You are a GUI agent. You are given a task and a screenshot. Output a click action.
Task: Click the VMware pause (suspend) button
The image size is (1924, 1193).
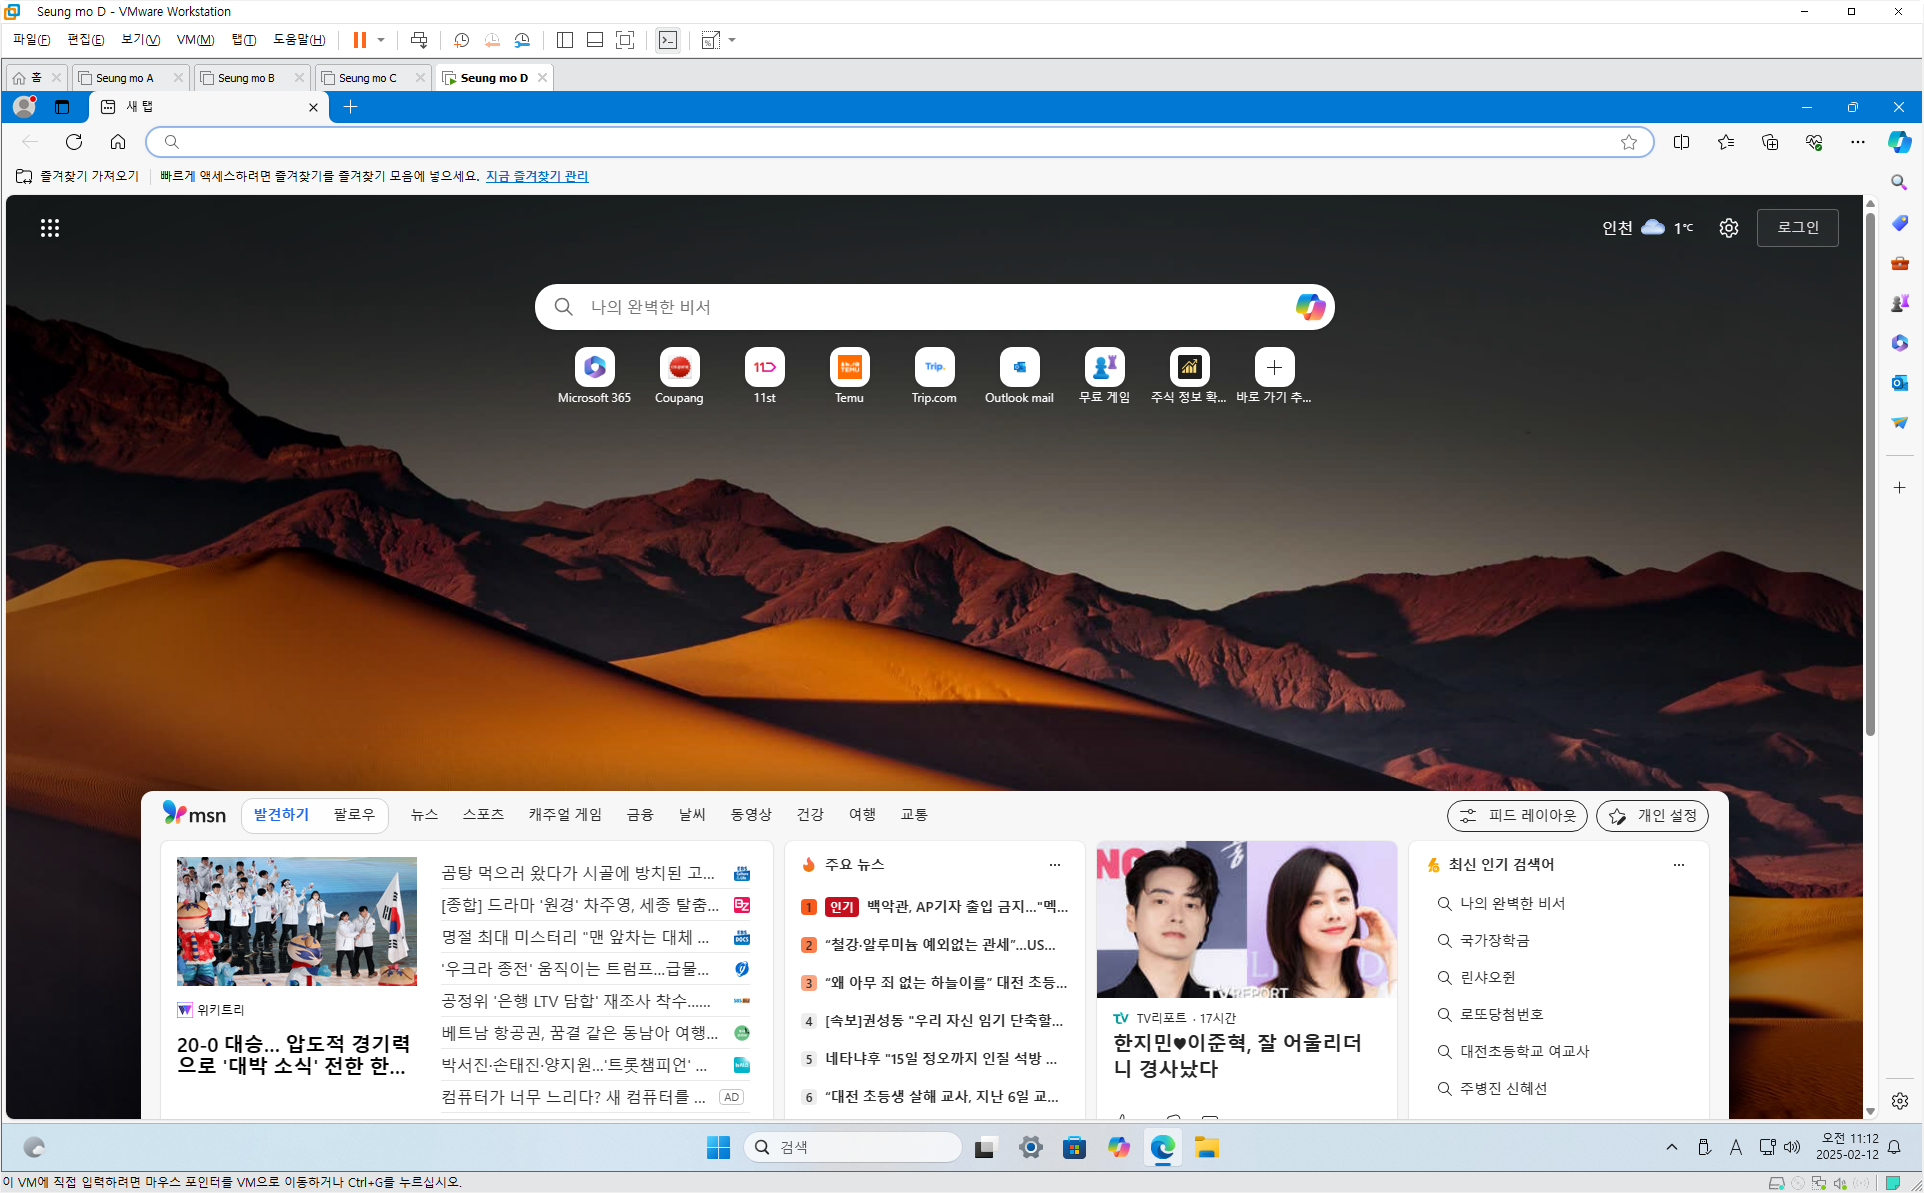(x=360, y=40)
